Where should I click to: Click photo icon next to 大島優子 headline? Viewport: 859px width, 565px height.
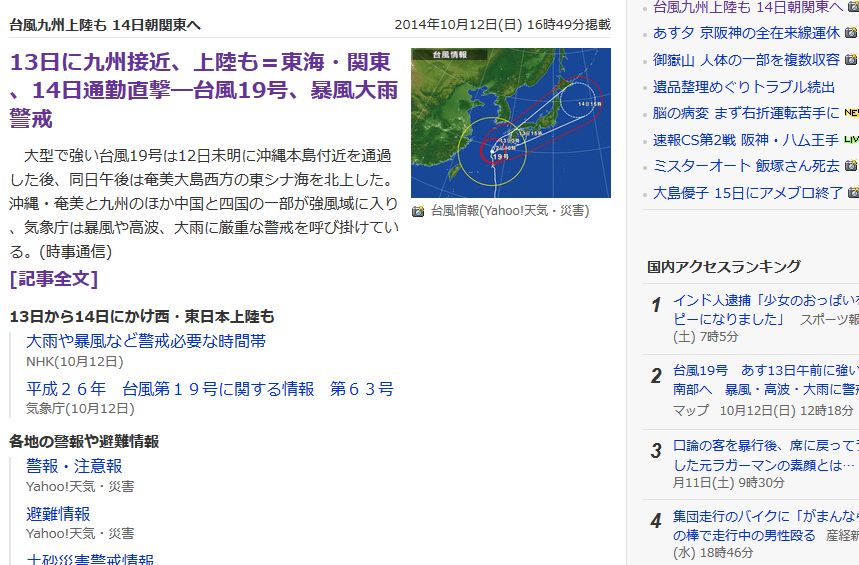(x=853, y=192)
